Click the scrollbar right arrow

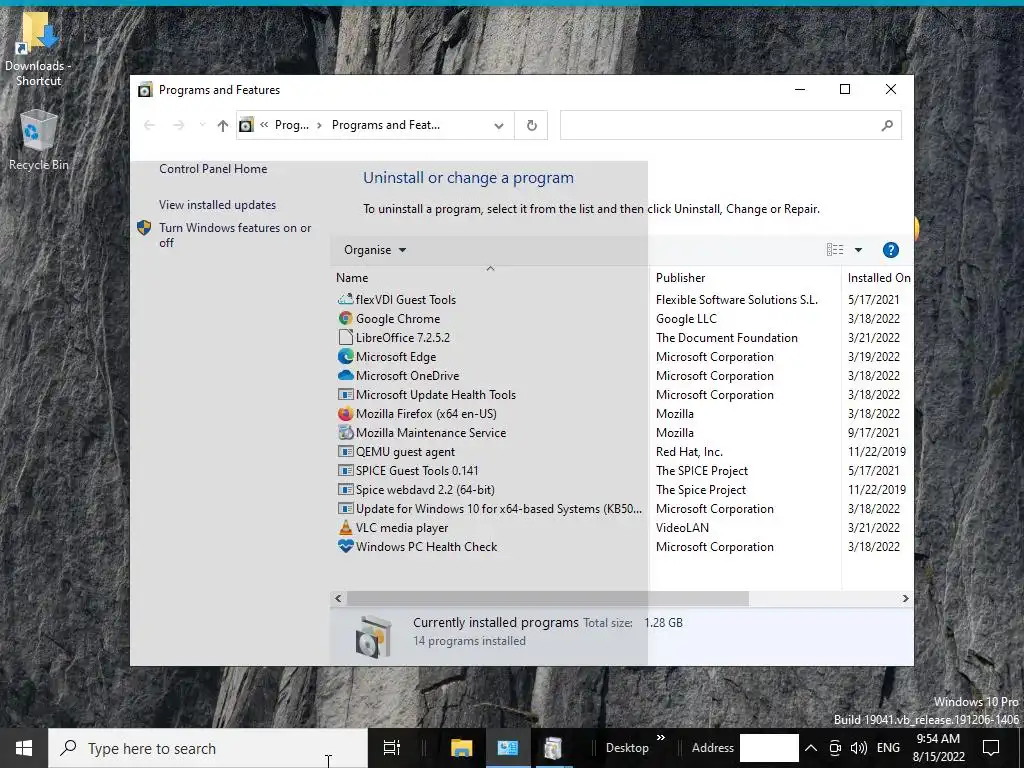[x=905, y=598]
